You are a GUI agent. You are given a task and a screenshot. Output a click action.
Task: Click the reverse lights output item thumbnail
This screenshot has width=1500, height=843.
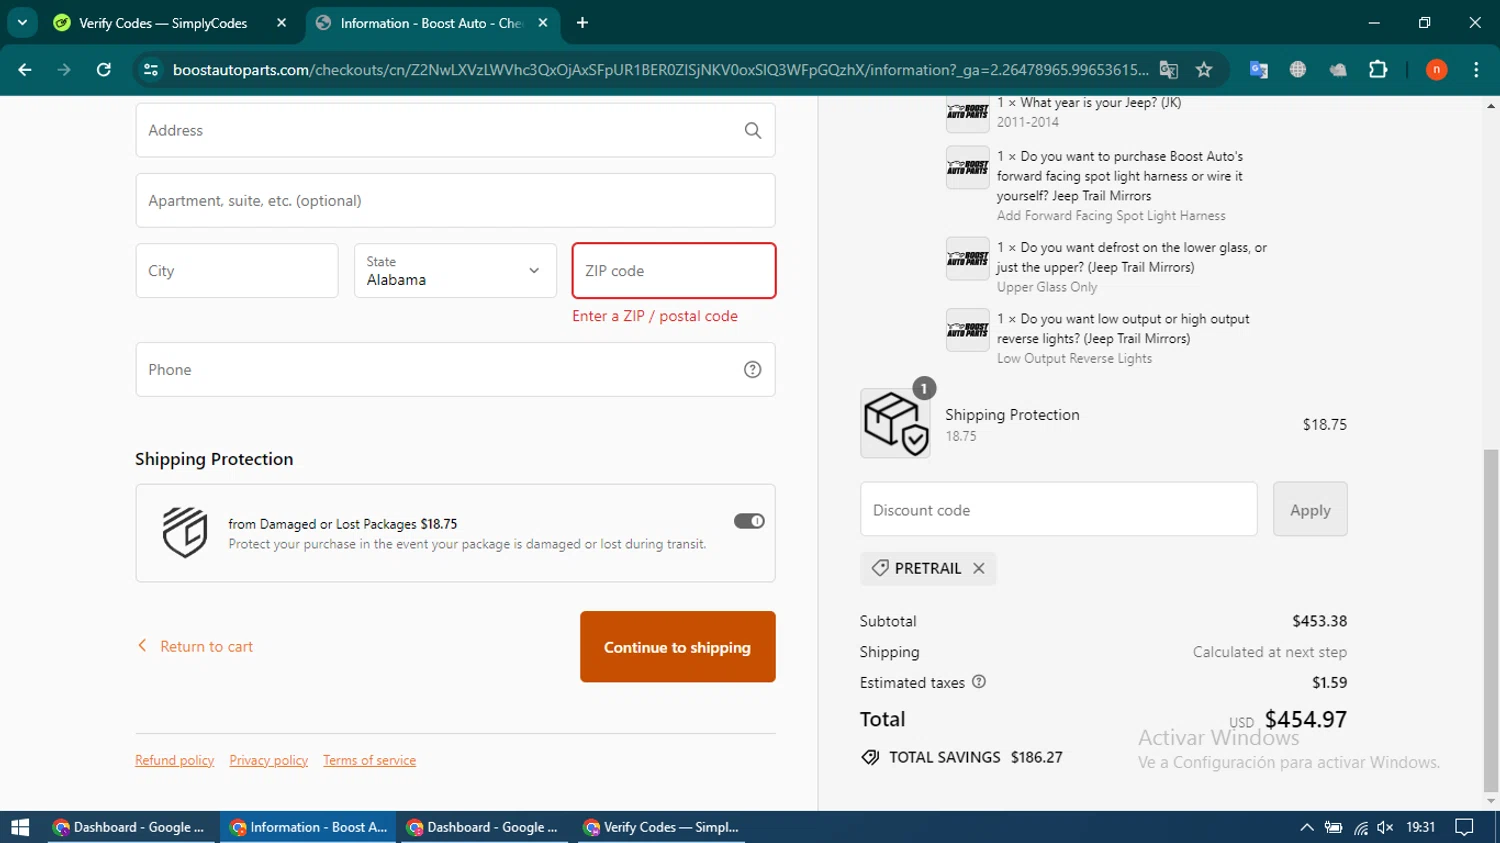point(967,330)
